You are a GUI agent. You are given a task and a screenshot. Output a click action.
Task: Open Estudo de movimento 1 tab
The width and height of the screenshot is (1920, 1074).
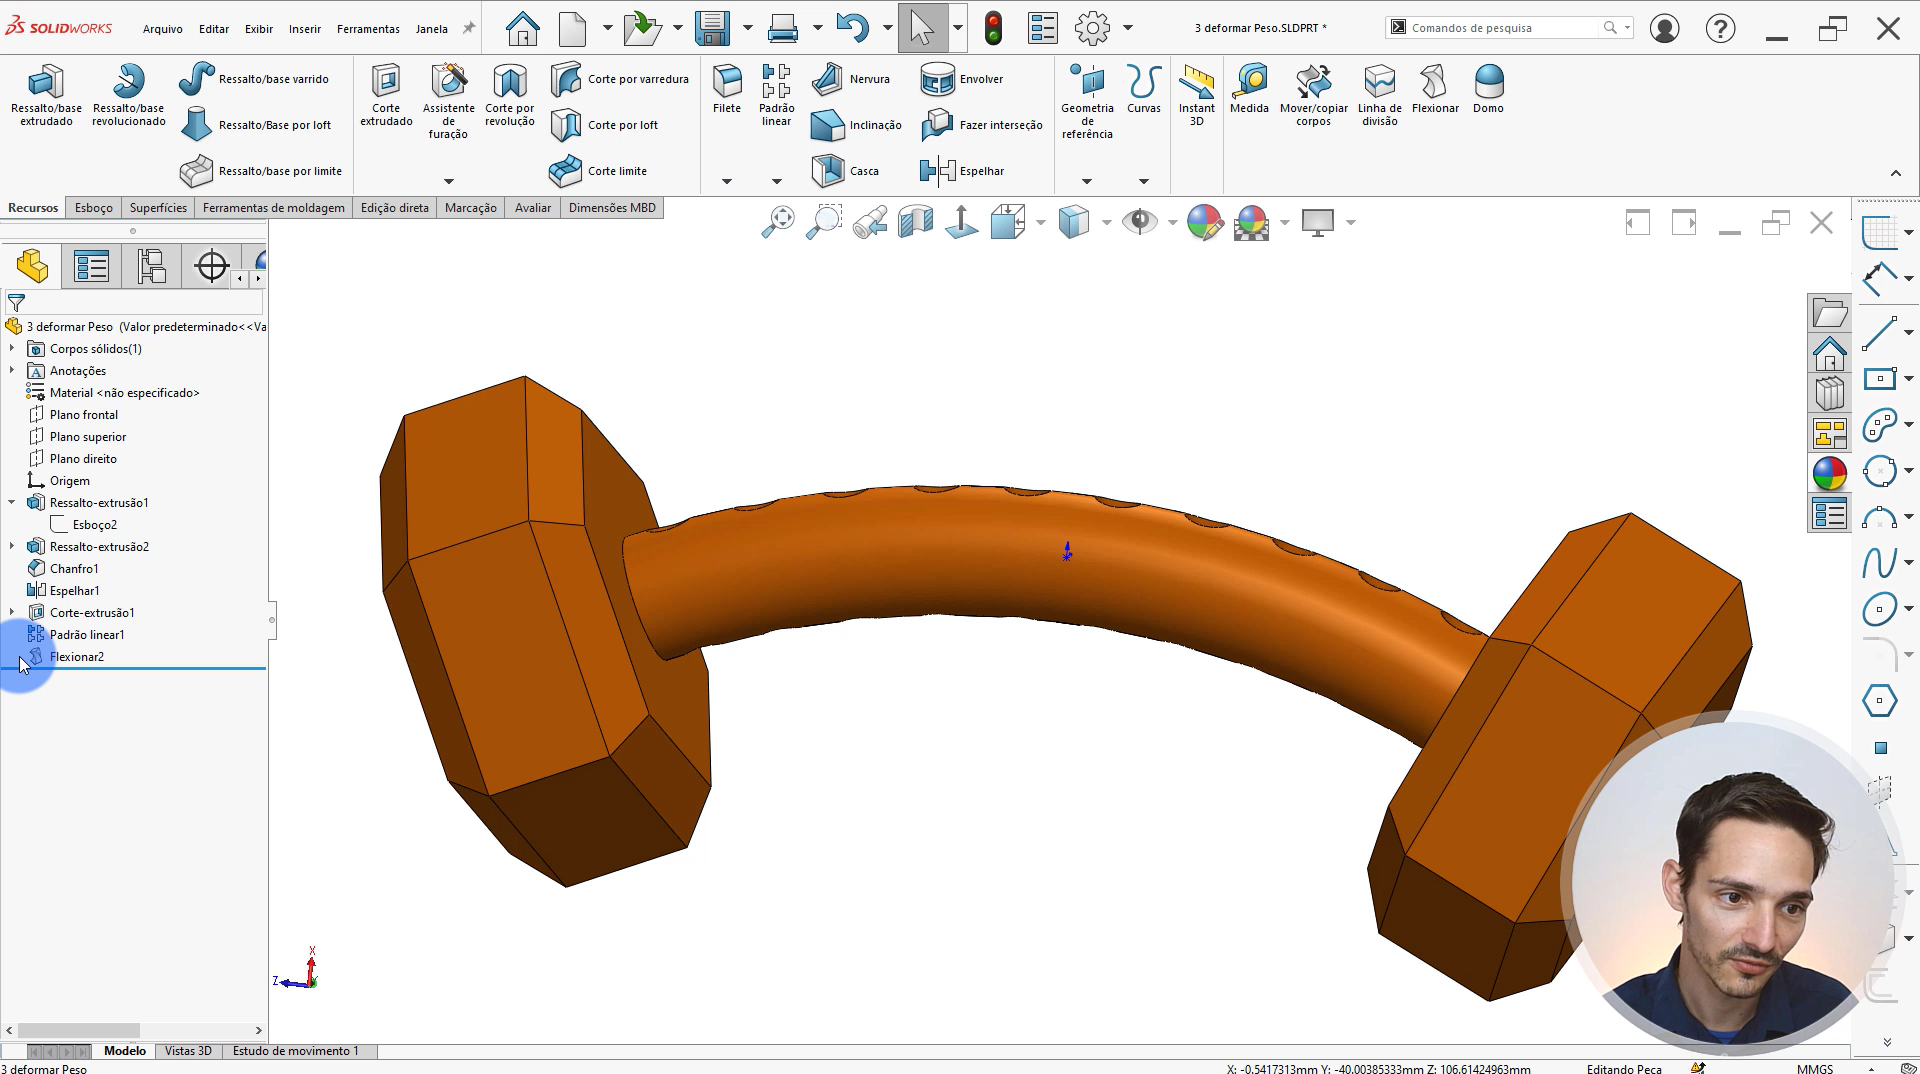click(x=295, y=1051)
